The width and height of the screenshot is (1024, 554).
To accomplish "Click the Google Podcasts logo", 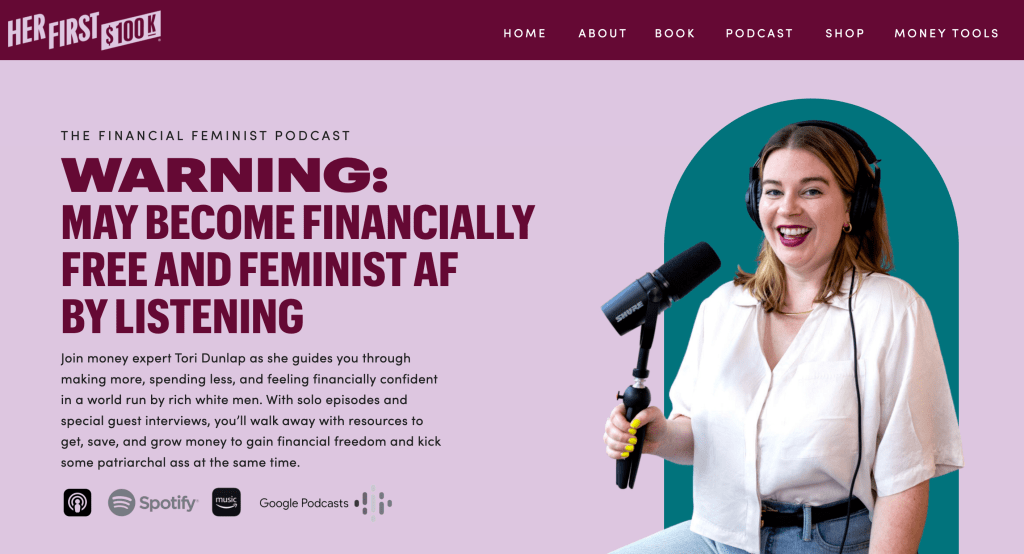I will click(x=325, y=503).
